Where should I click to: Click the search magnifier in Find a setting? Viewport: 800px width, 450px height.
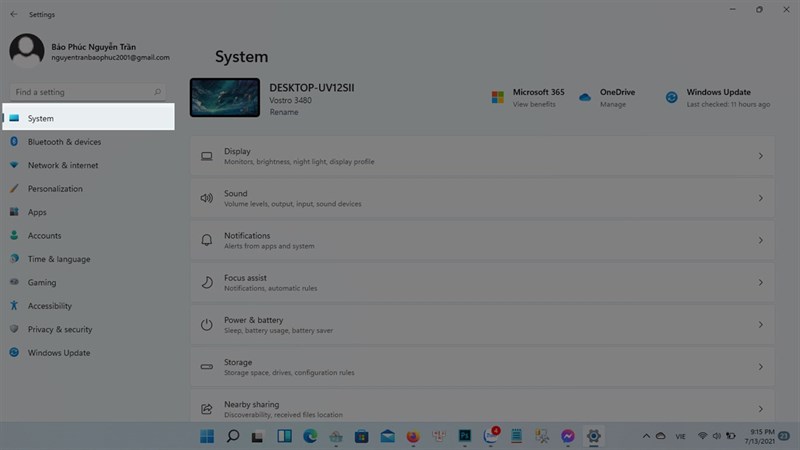click(158, 92)
